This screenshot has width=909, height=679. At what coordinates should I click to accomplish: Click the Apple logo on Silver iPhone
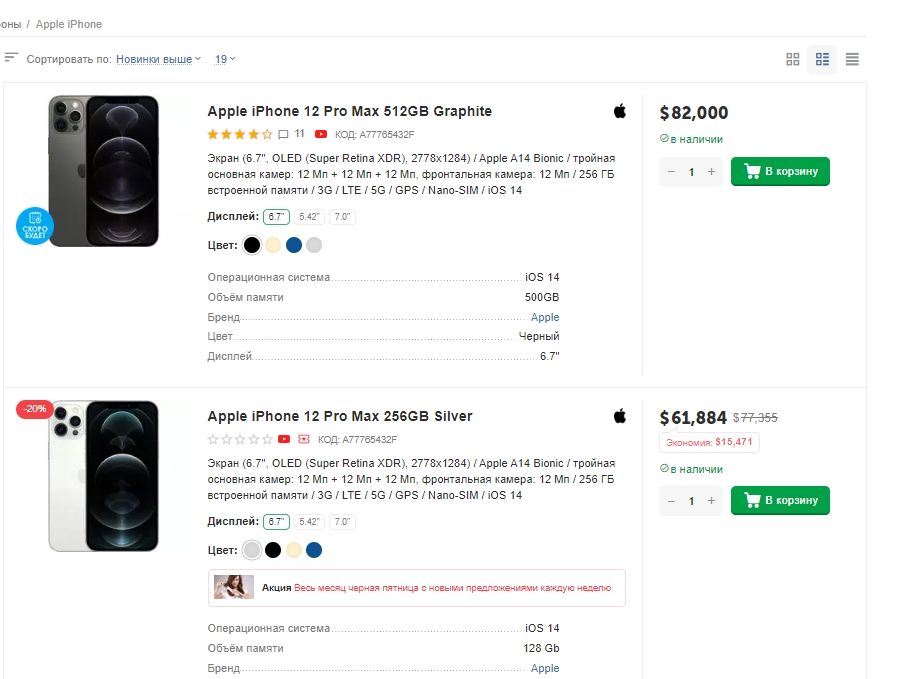click(x=620, y=416)
